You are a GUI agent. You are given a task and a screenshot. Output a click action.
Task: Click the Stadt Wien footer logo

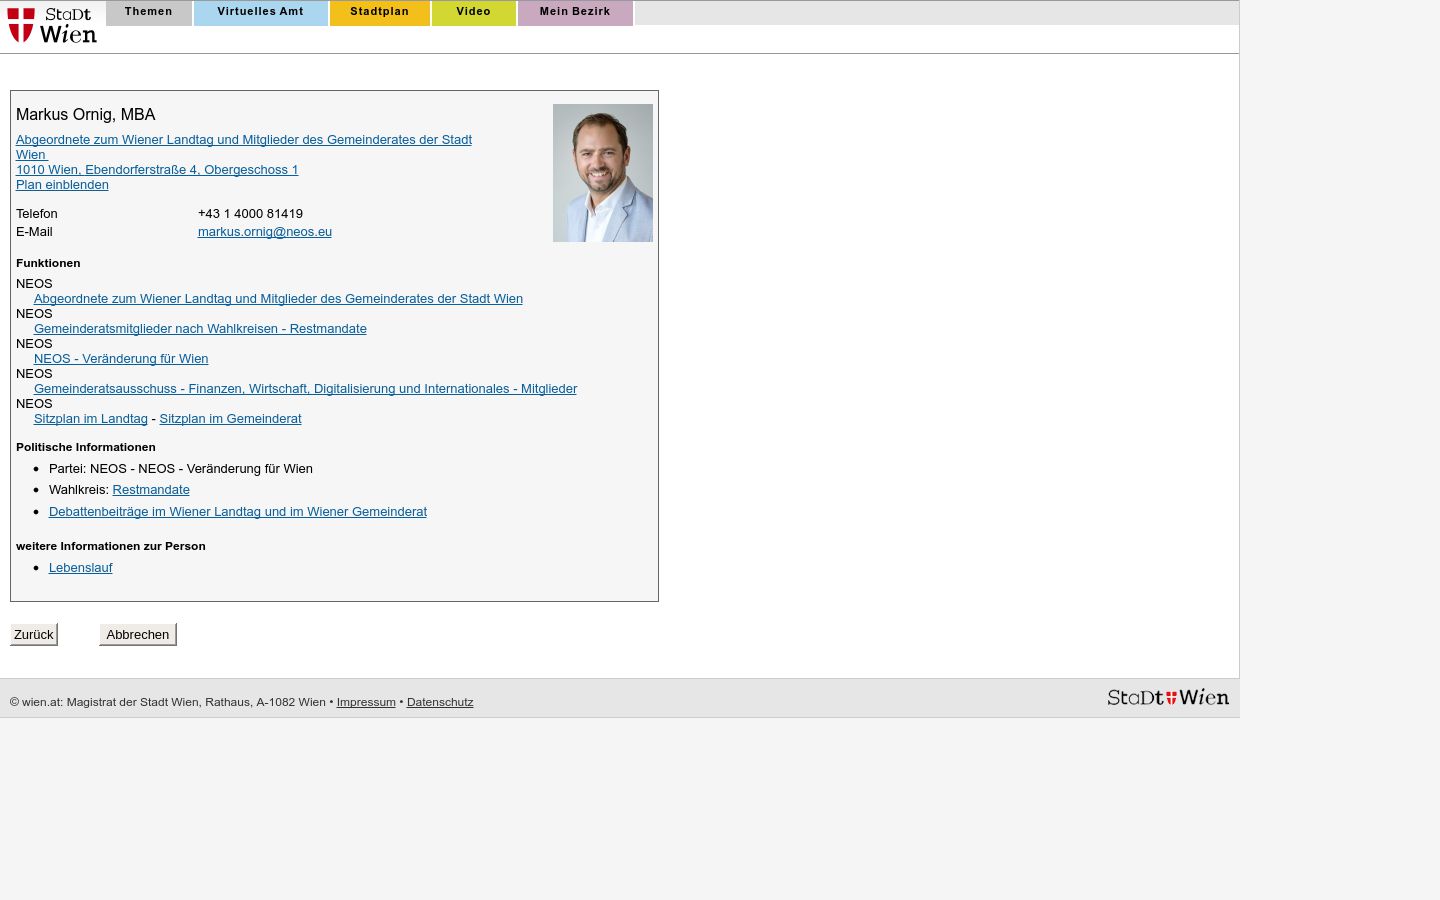pos(1168,698)
